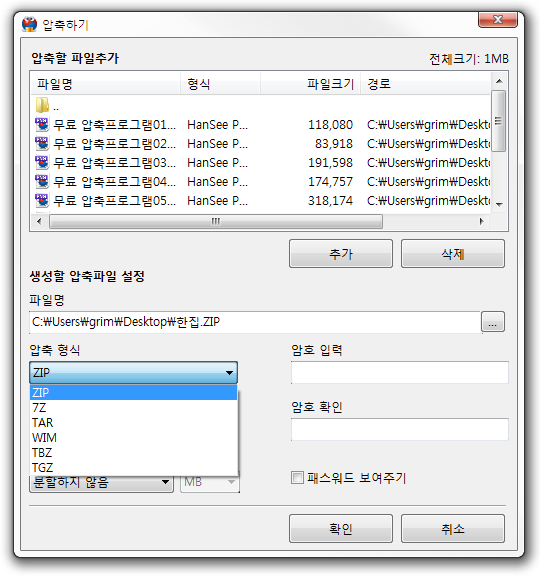Open the 압축 형식 ZIP combo box
This screenshot has width=540, height=582.
tap(133, 372)
